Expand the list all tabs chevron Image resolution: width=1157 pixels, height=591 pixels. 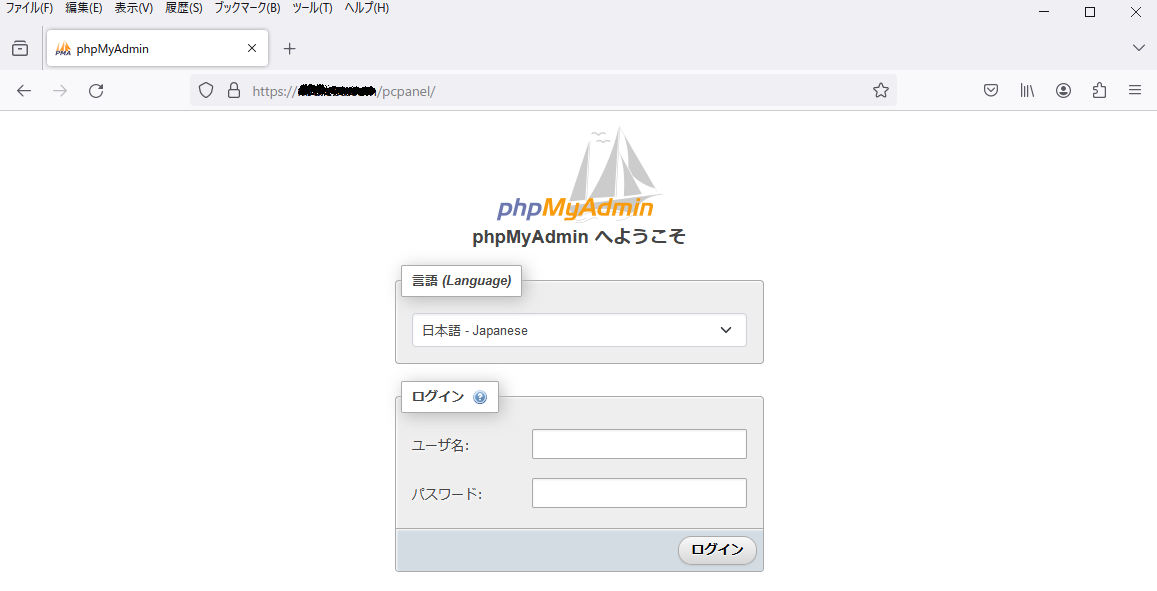coord(1138,48)
